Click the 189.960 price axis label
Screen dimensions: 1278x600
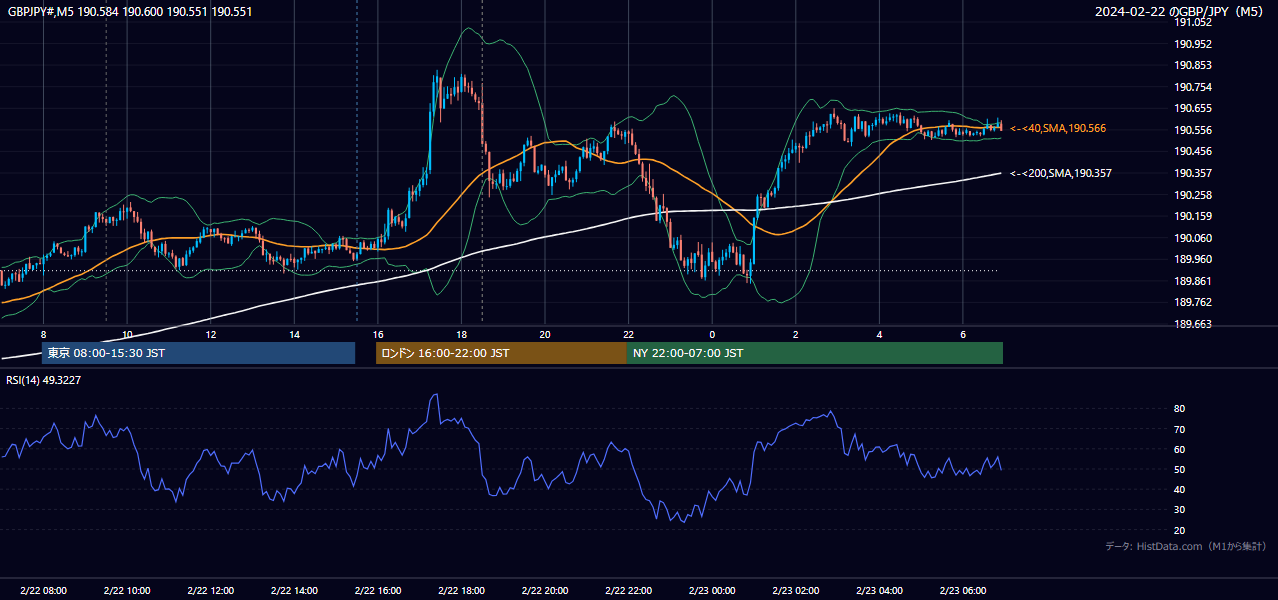1193,259
